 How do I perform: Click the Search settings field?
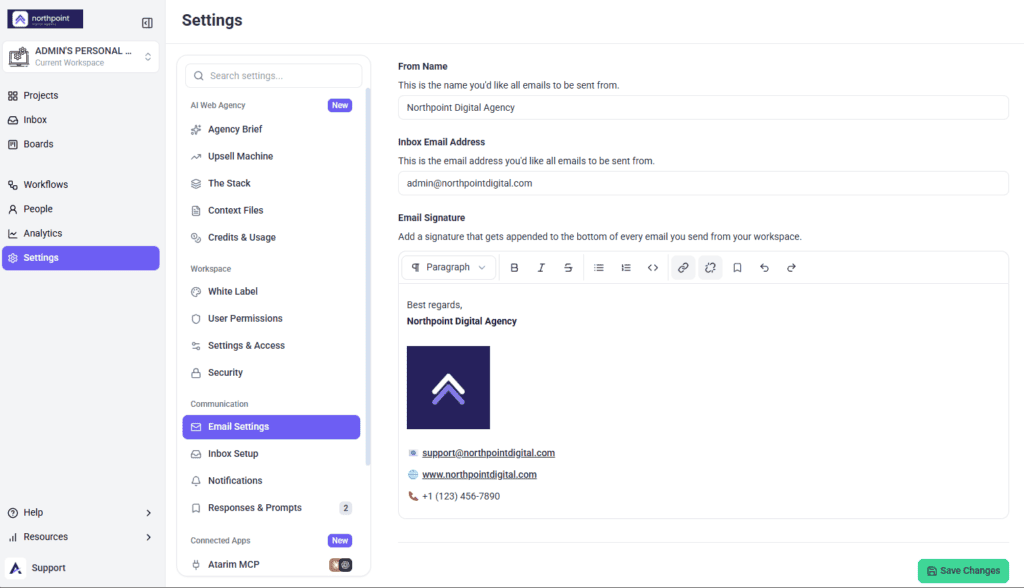tap(274, 76)
